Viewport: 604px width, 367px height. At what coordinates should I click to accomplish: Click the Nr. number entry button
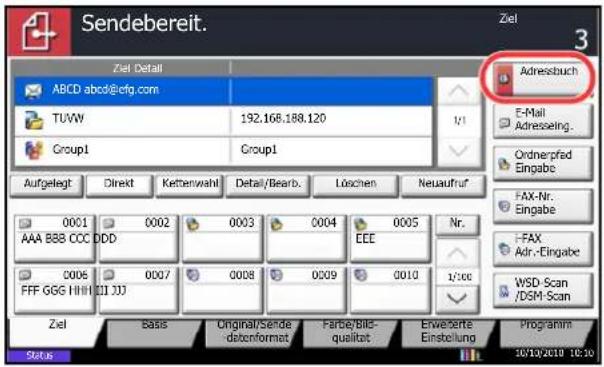tap(457, 225)
